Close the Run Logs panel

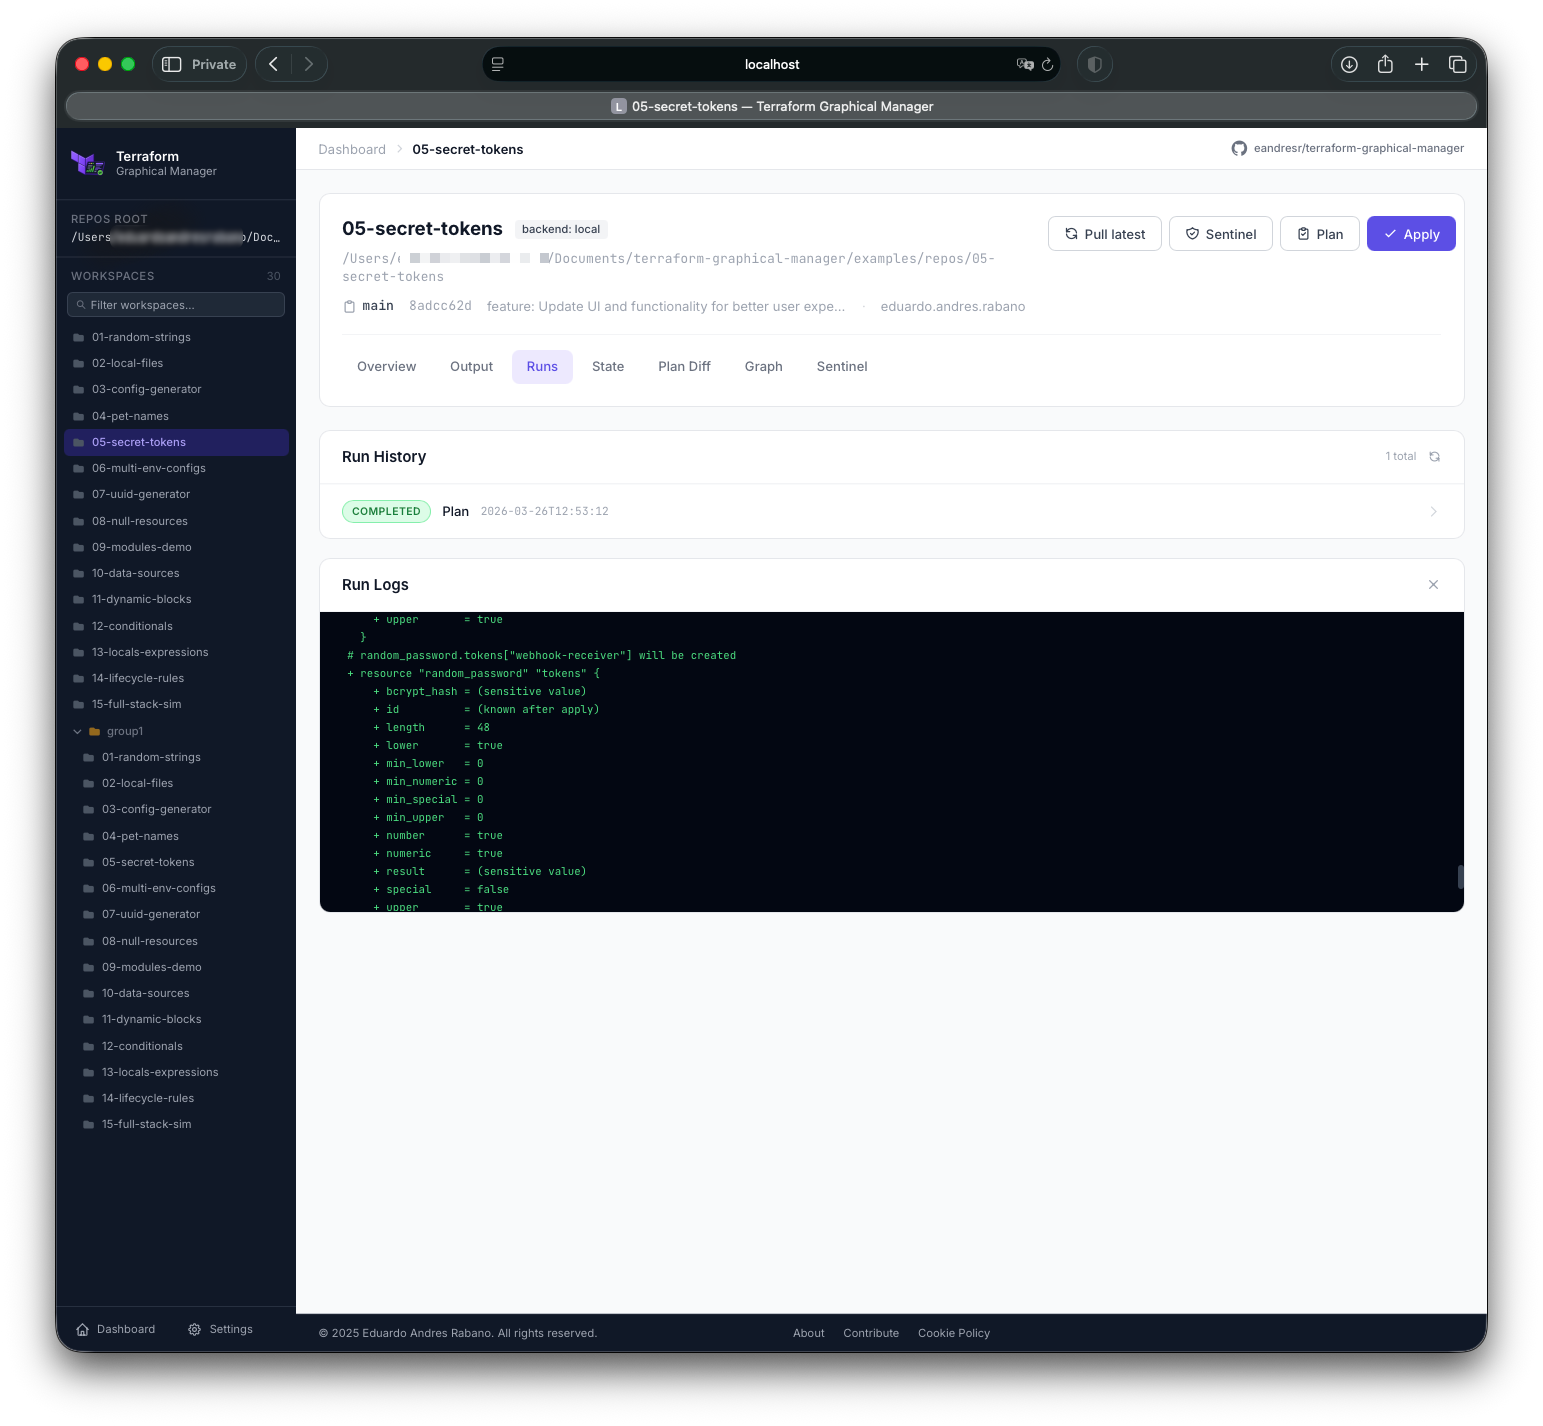[1433, 585]
